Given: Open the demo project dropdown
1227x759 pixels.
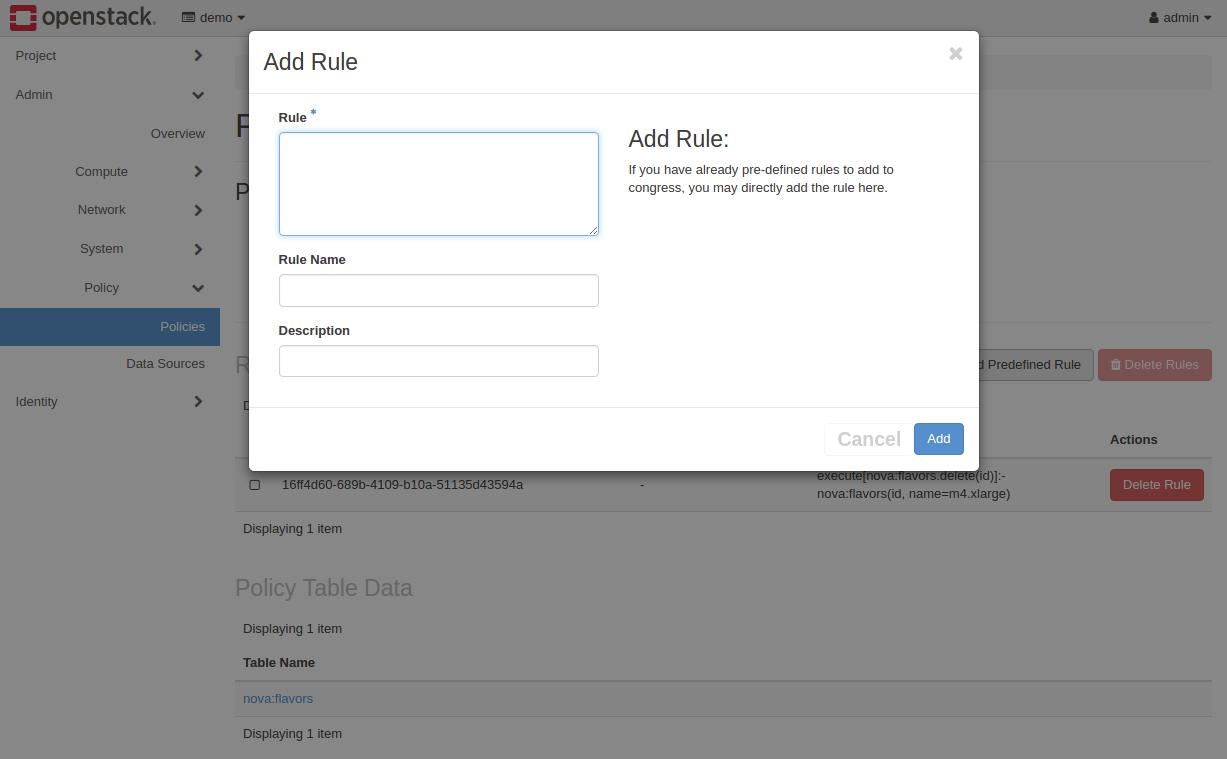Looking at the screenshot, I should click(213, 17).
